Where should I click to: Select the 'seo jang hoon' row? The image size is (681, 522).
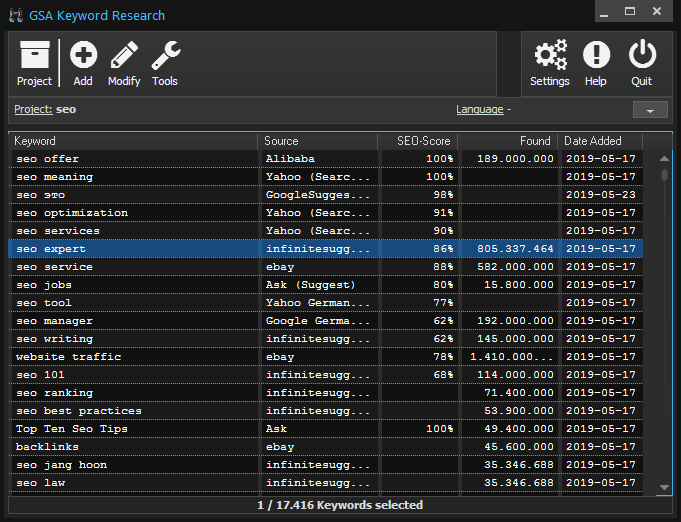click(326, 465)
